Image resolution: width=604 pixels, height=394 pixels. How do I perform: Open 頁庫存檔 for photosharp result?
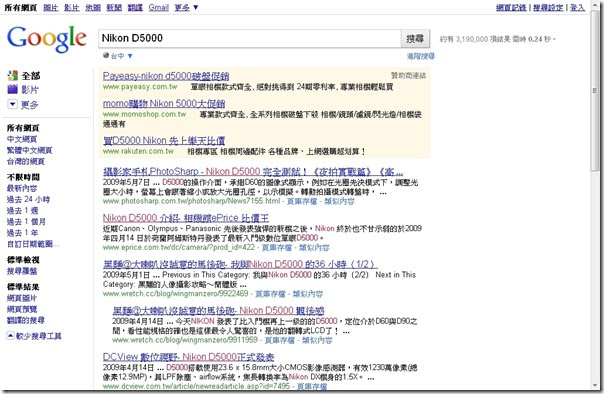tap(302, 201)
